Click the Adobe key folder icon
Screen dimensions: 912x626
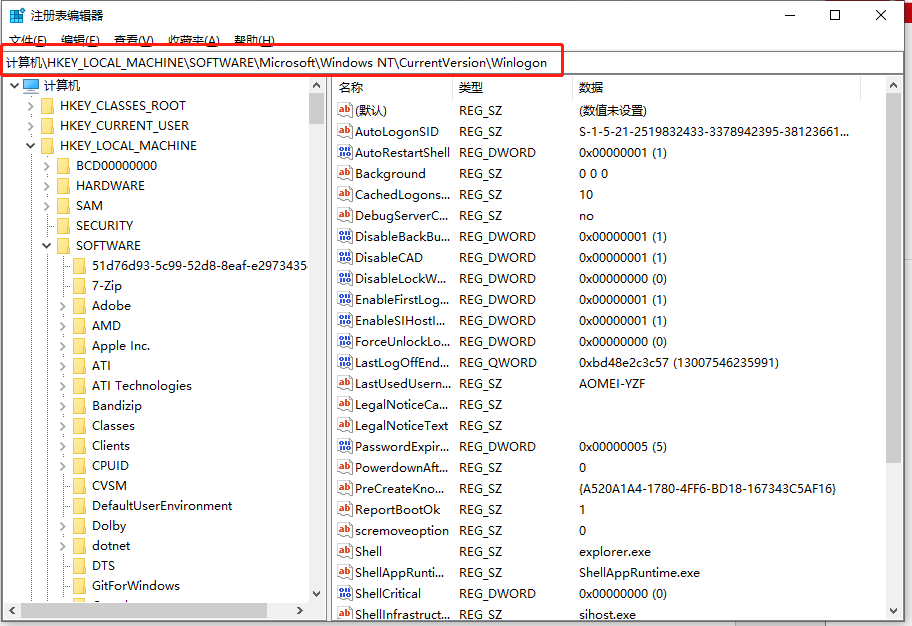click(x=78, y=305)
